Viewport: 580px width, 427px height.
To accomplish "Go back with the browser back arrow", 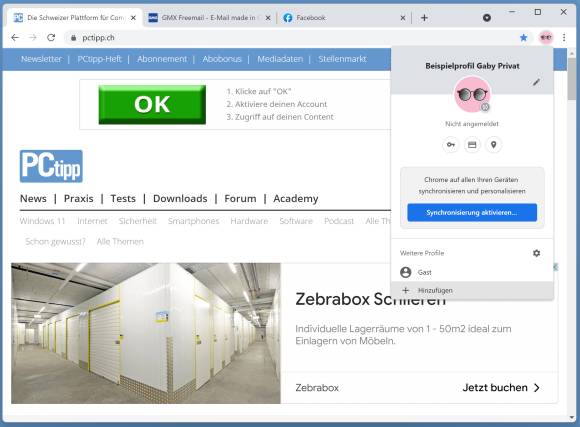I will (x=15, y=38).
